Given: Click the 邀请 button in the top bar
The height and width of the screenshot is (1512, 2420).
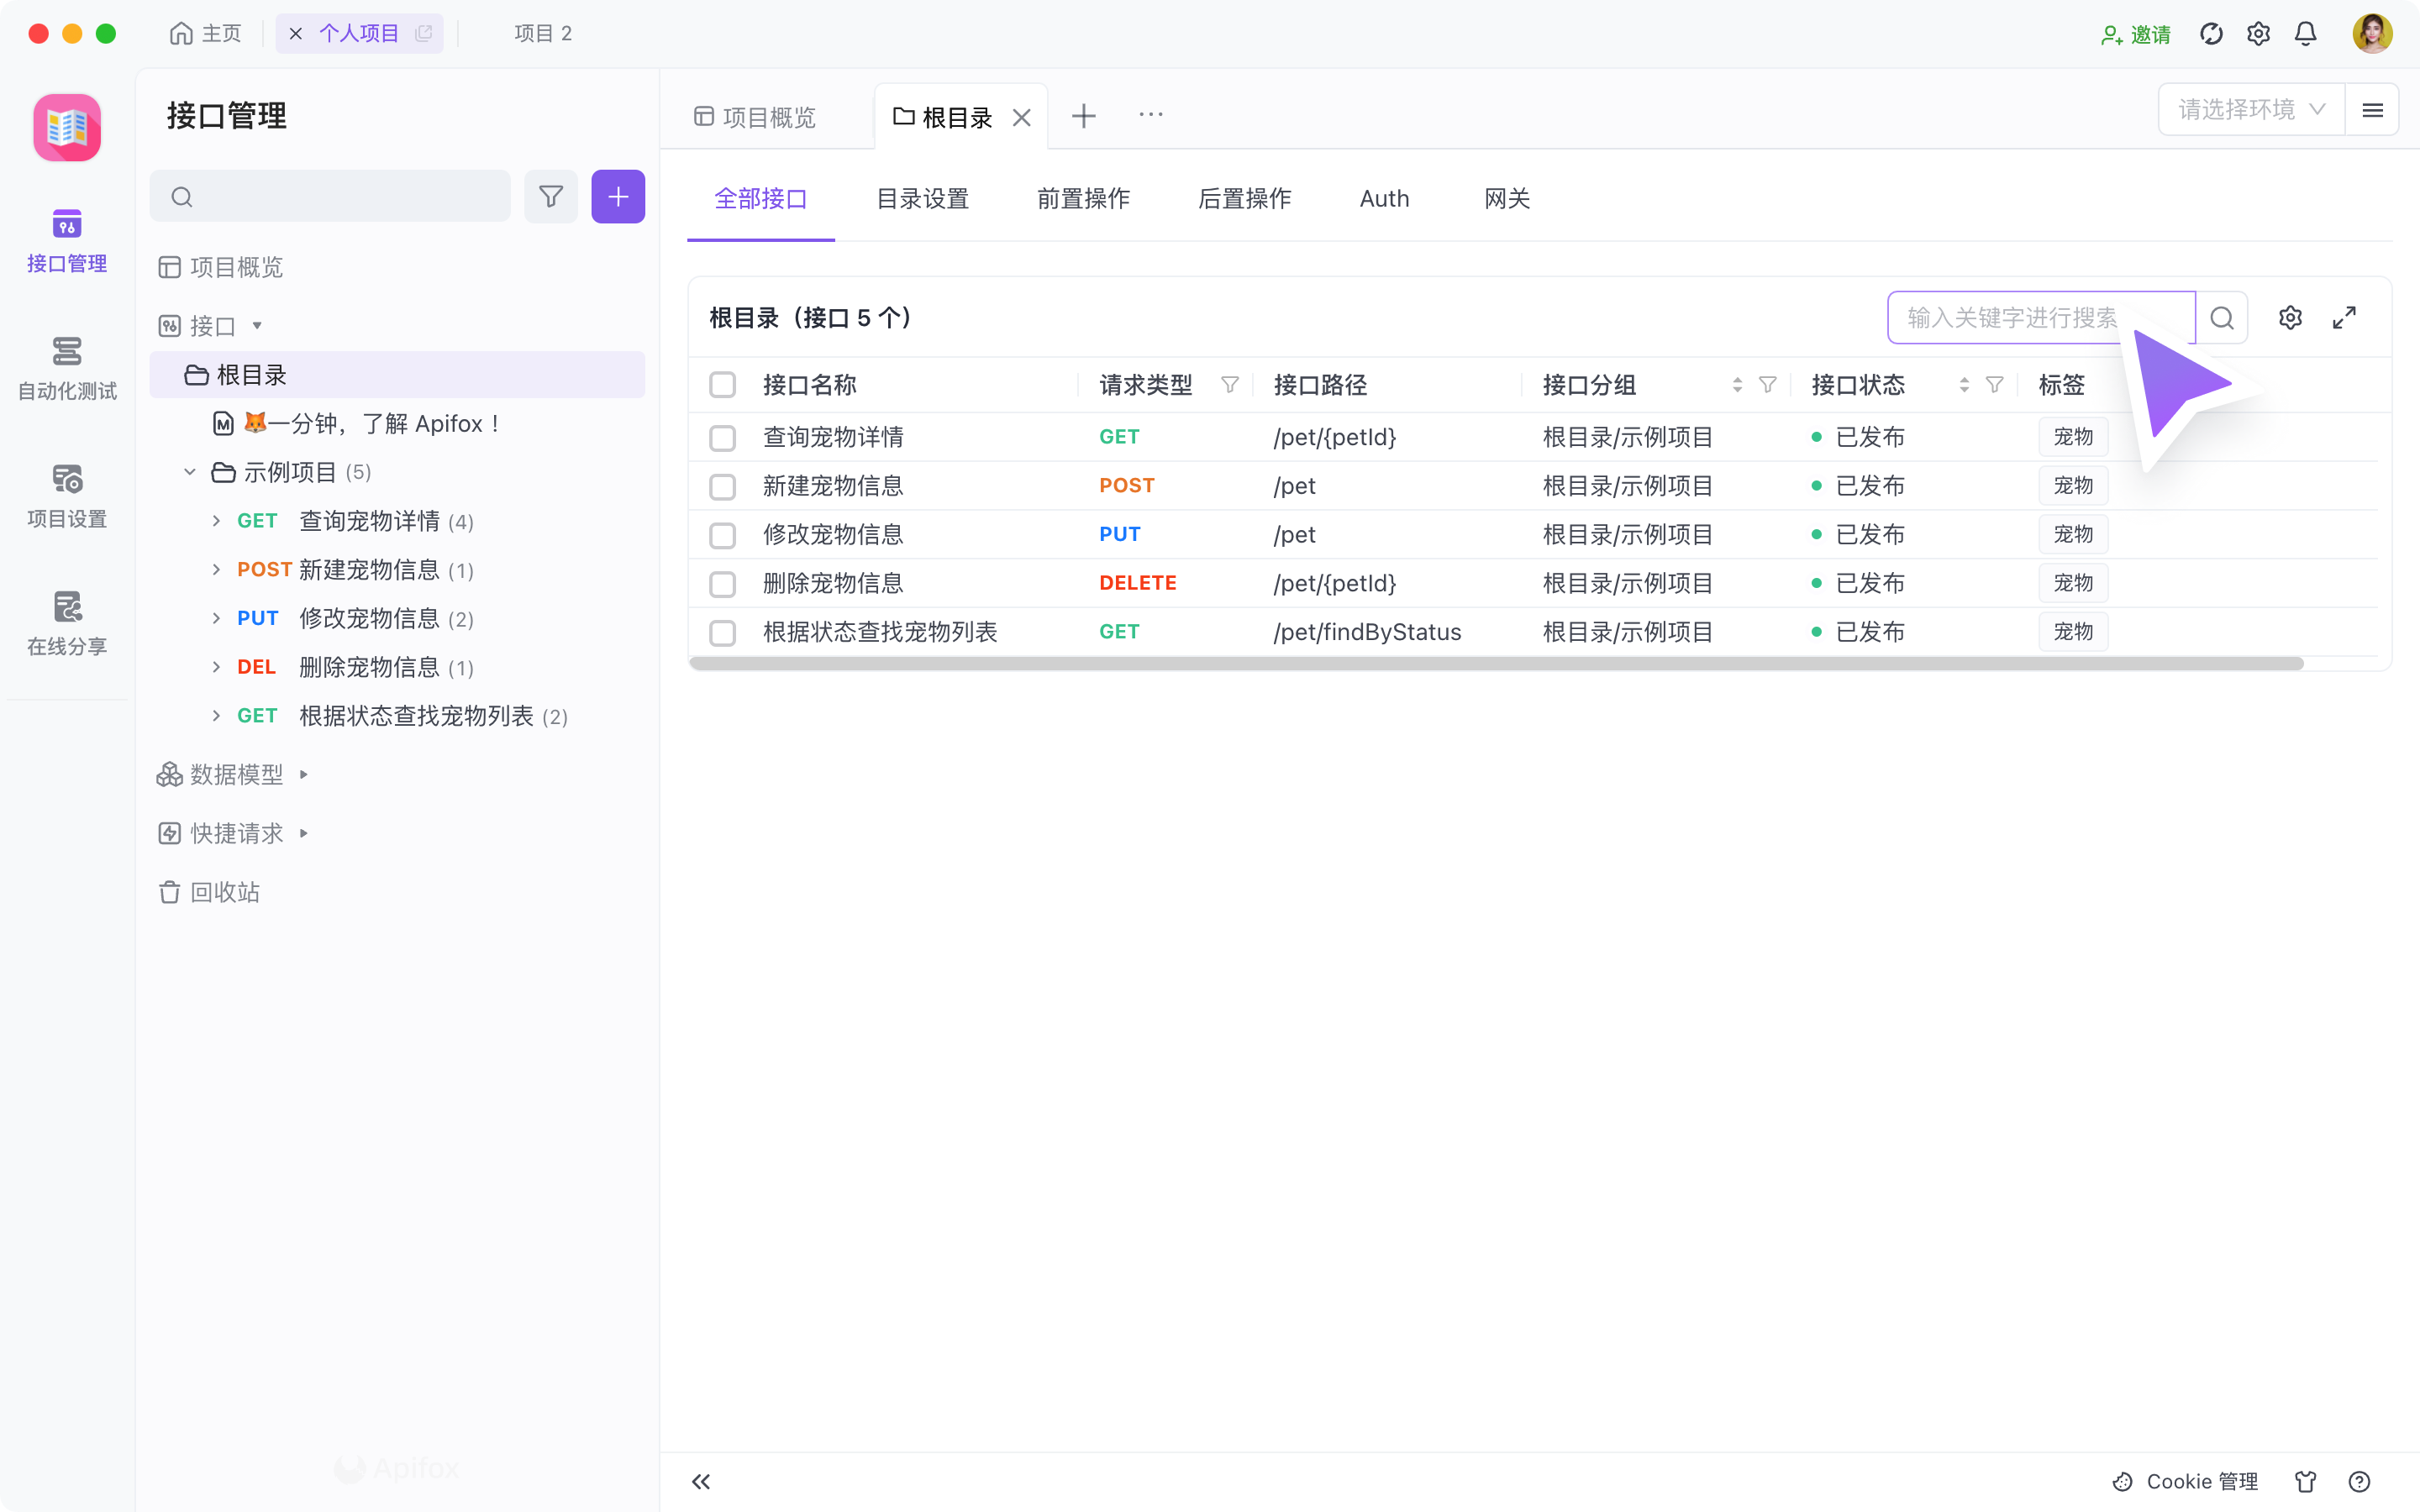Looking at the screenshot, I should coord(2135,33).
